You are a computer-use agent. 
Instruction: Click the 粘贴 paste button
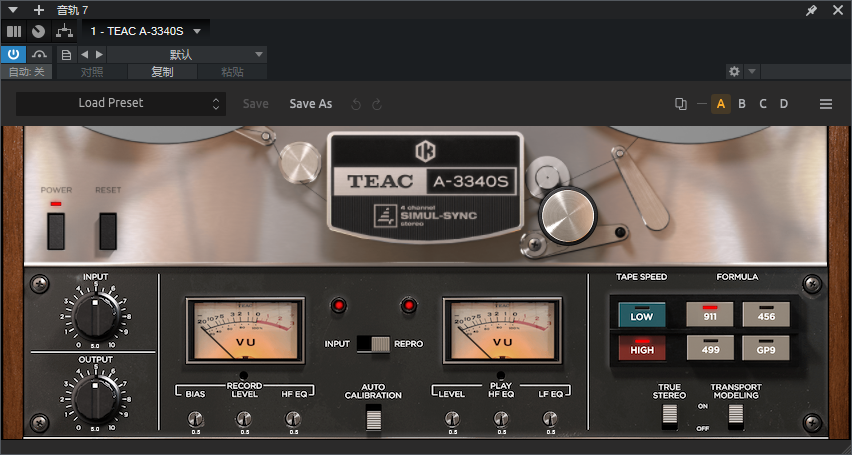click(x=233, y=72)
